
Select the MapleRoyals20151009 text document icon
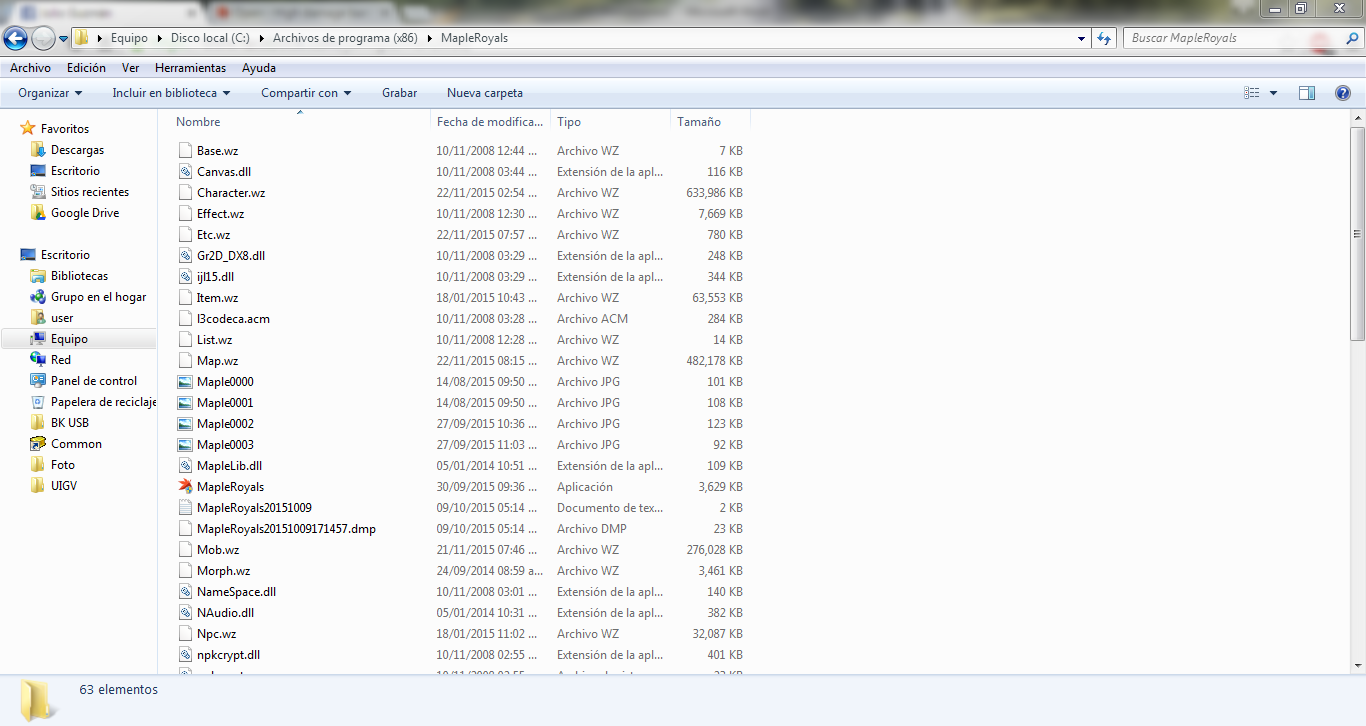point(184,508)
